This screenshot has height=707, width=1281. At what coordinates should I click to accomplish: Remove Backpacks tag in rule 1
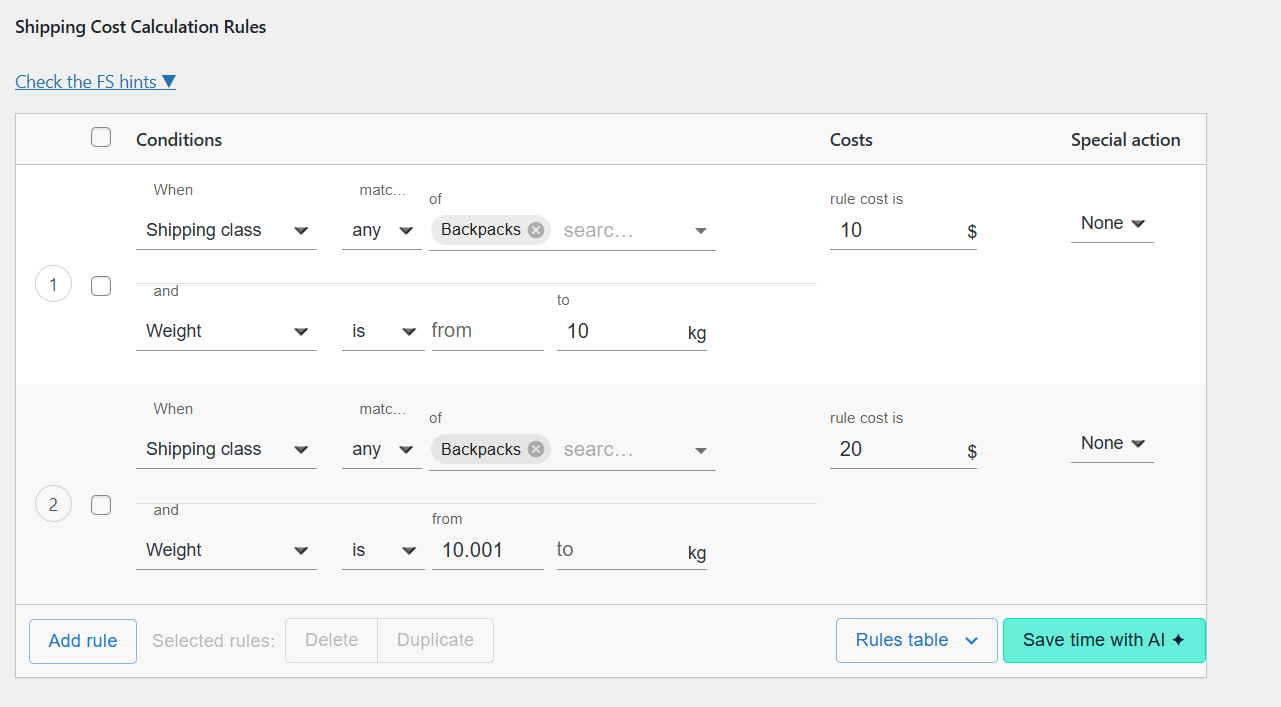536,230
